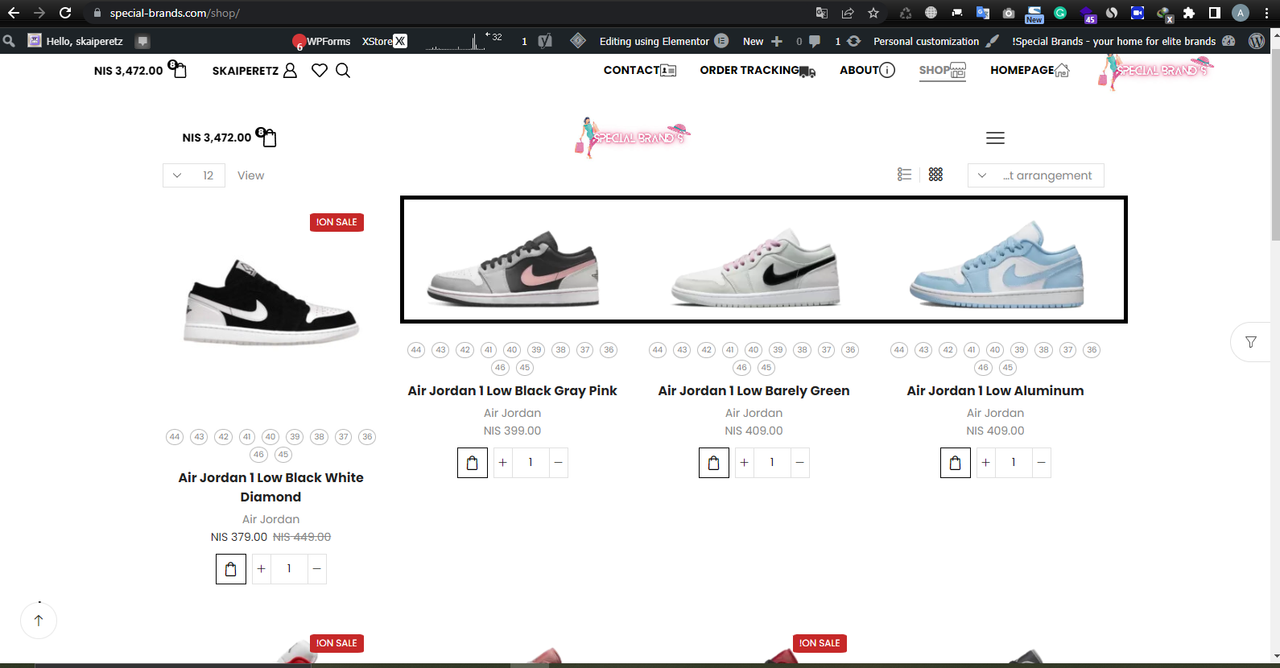Reload the page with the refresh icon
Screen dimensions: 1280x668
click(x=65, y=13)
